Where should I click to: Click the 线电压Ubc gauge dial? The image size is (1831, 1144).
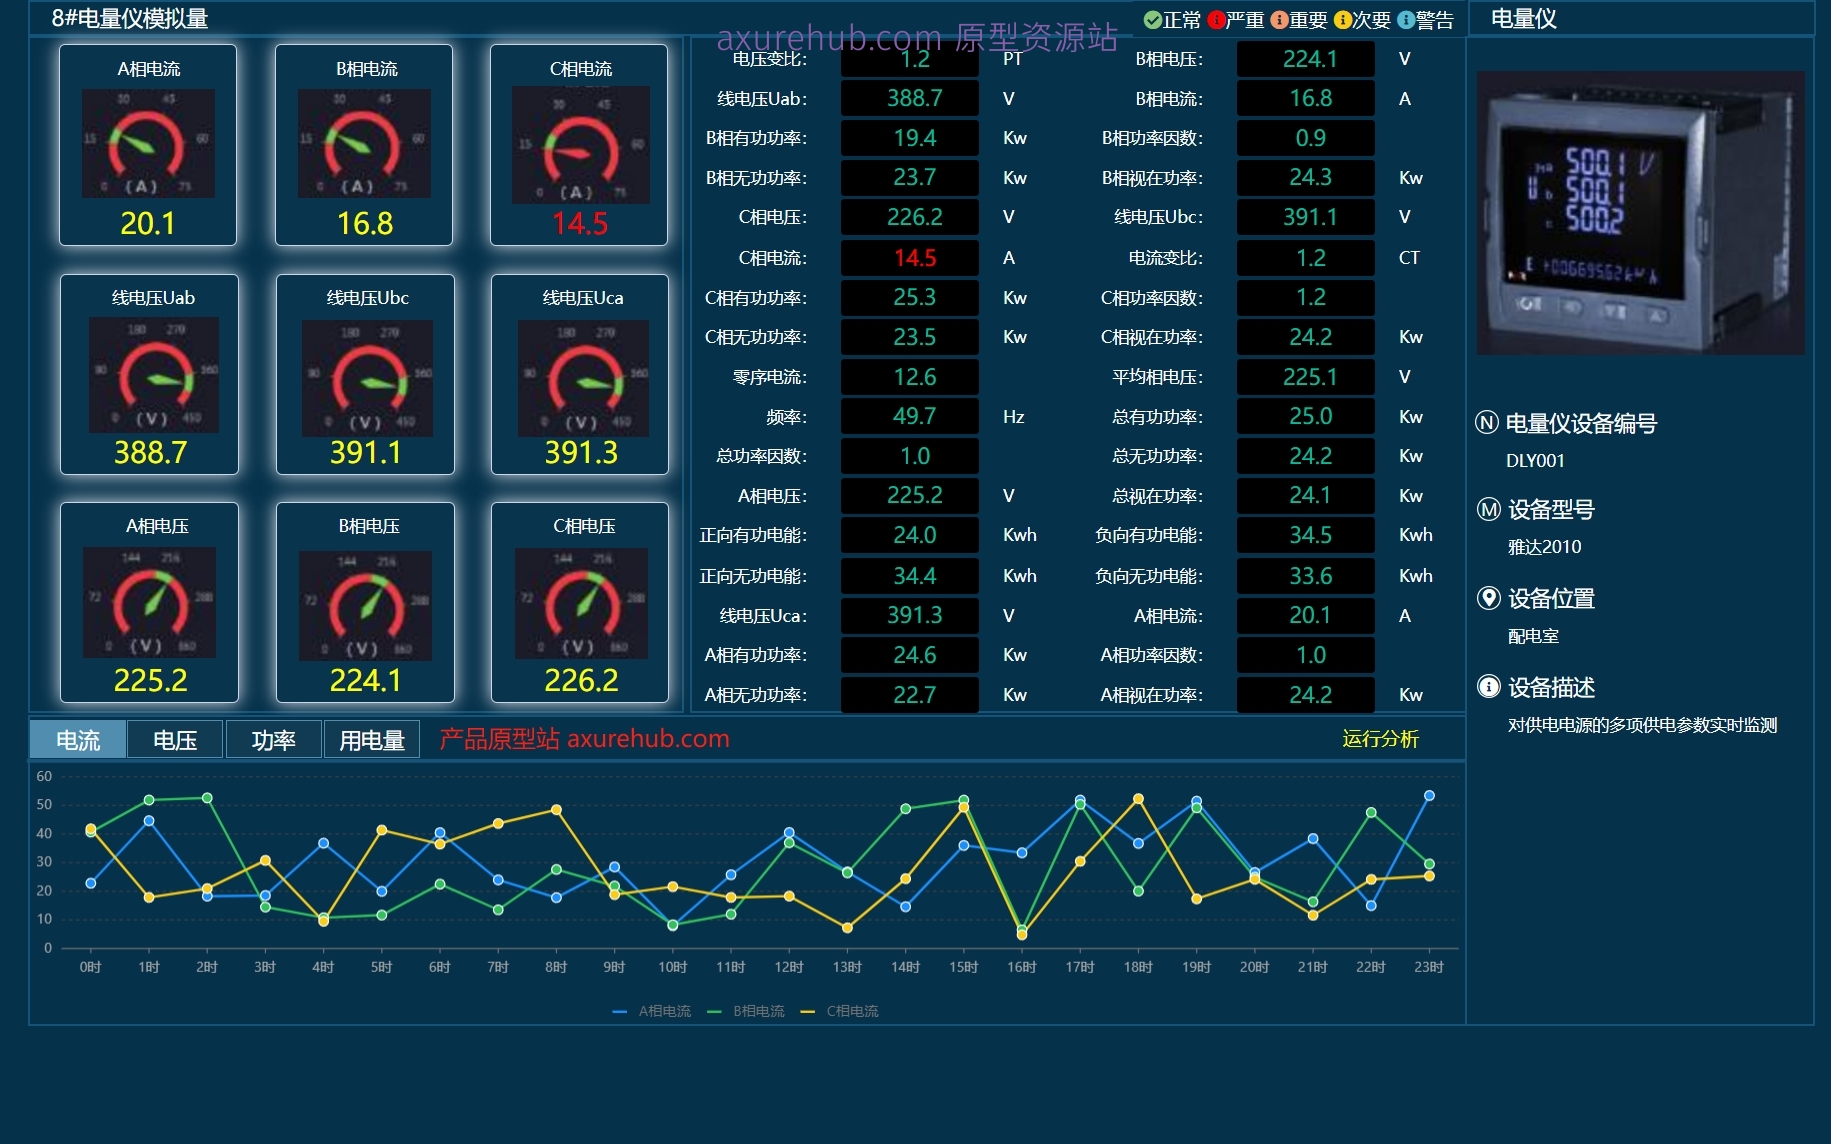pyautogui.click(x=367, y=378)
